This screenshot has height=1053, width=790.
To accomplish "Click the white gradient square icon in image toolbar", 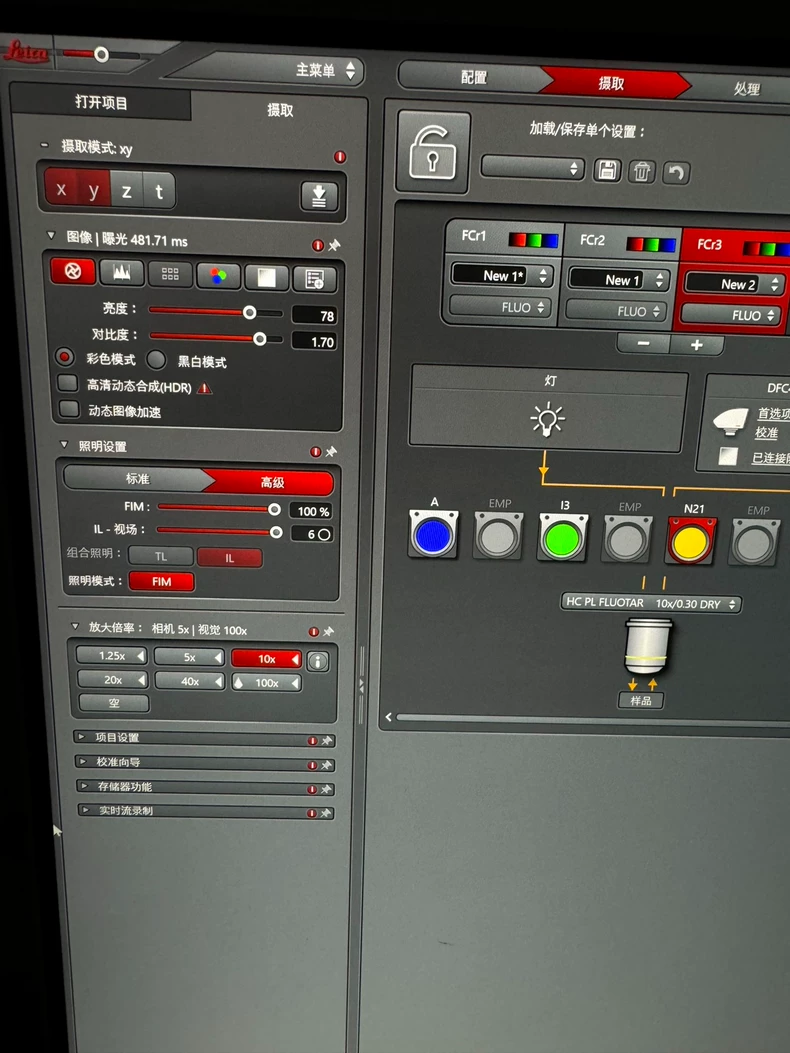I will pyautogui.click(x=267, y=277).
